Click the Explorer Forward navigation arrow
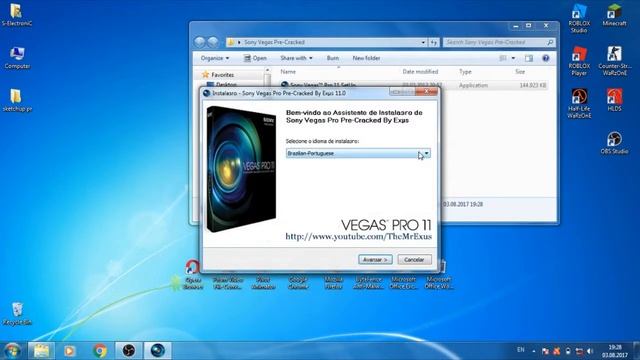This screenshot has height=360, width=640. pyautogui.click(x=213, y=42)
